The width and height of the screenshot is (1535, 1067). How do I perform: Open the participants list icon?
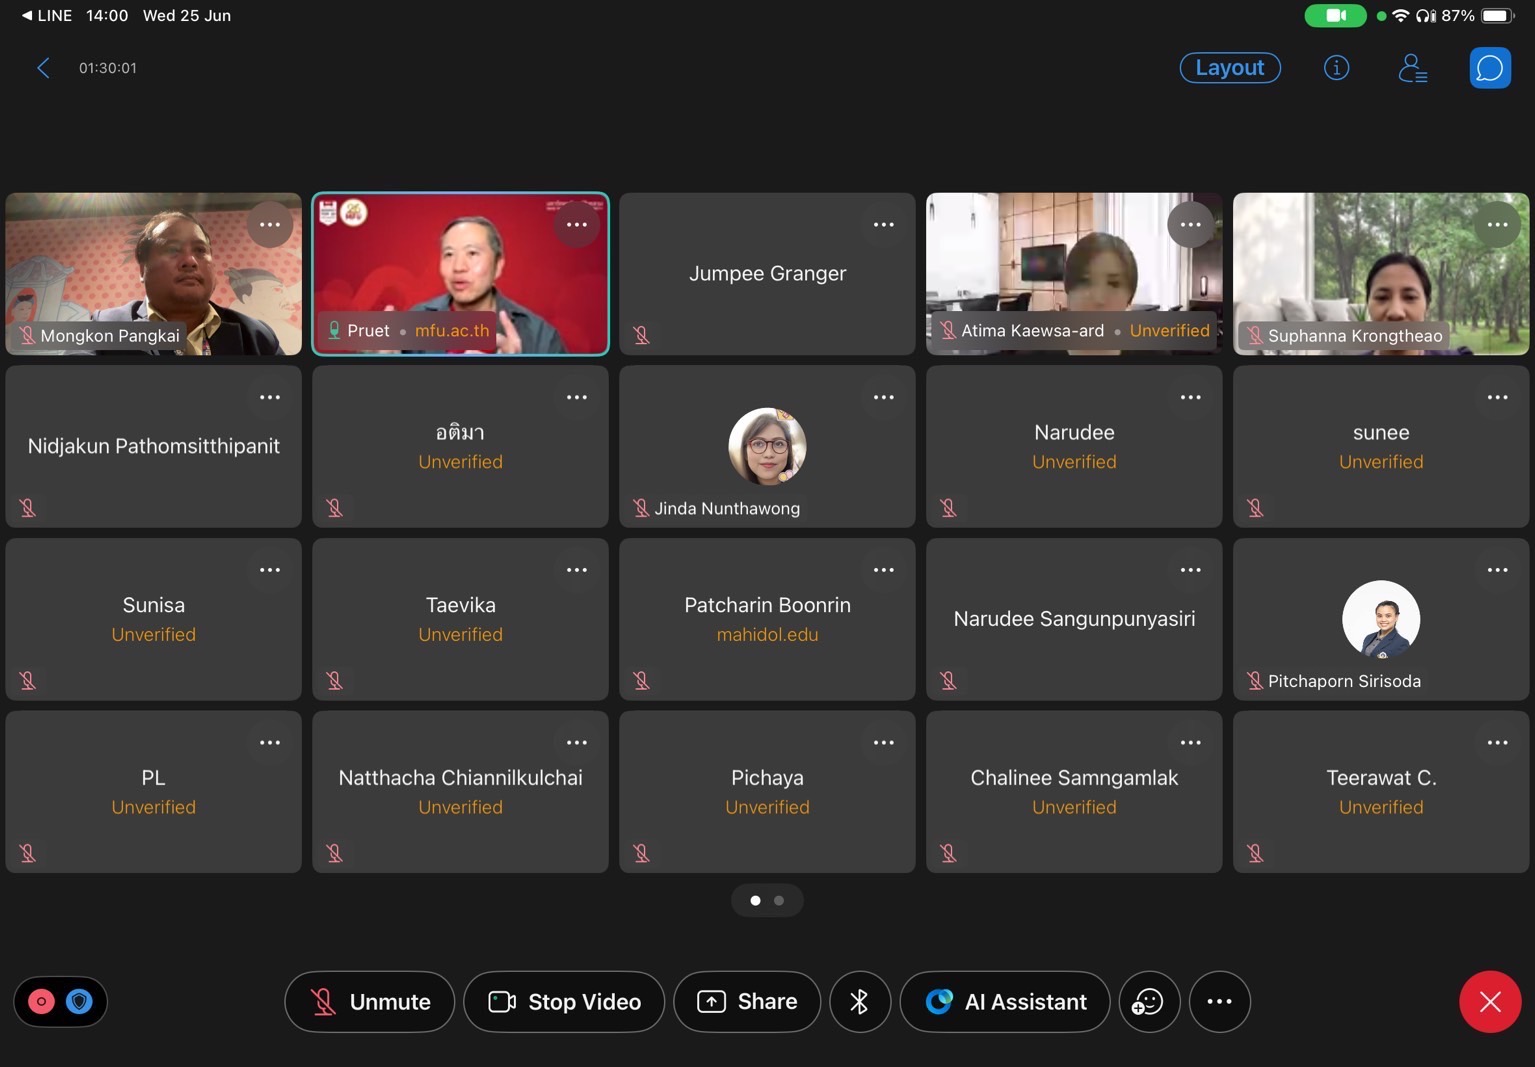pyautogui.click(x=1412, y=68)
